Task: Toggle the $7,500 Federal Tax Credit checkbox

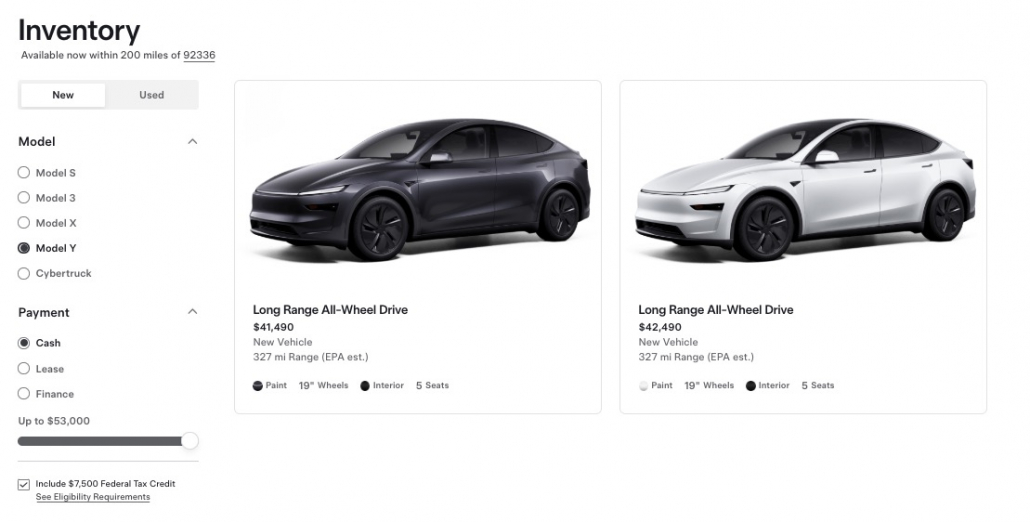Action: (x=24, y=484)
